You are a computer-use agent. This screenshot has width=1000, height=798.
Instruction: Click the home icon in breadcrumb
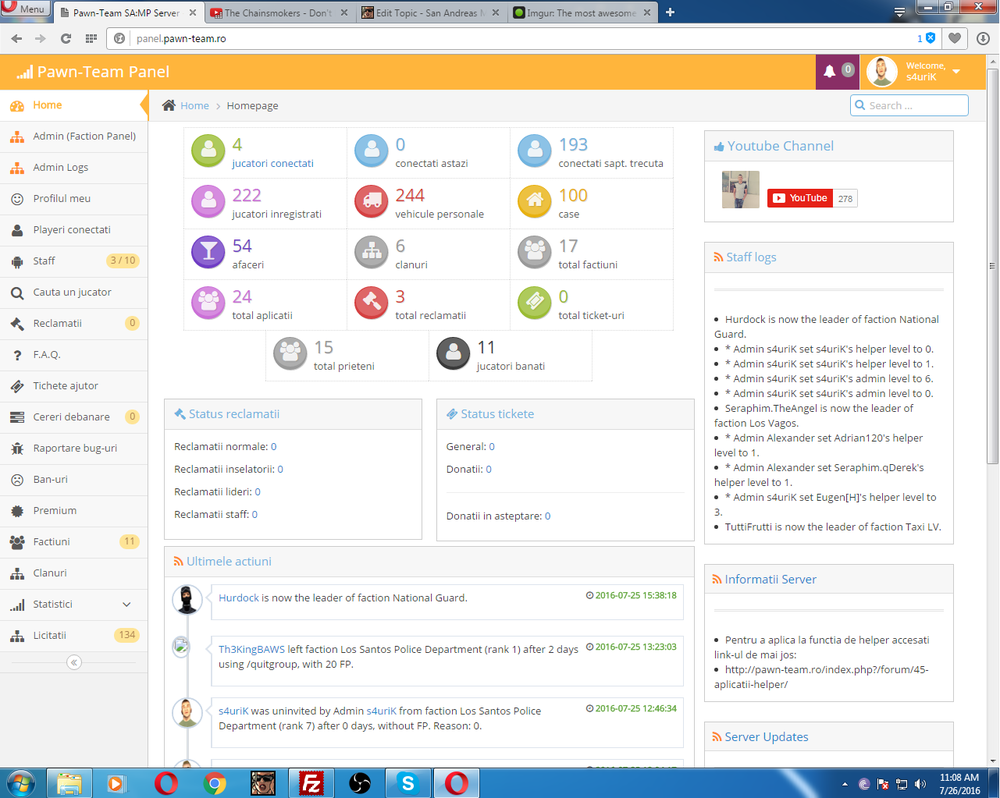[x=168, y=105]
